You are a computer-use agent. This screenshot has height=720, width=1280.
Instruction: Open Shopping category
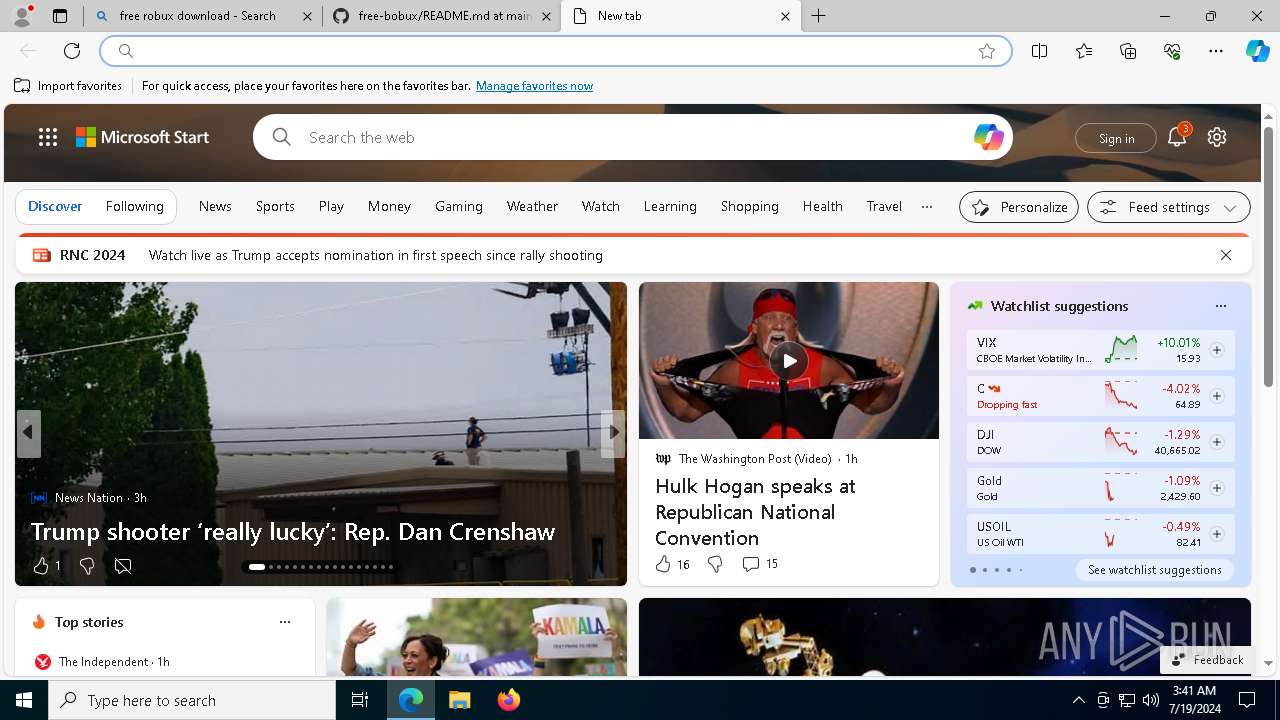click(750, 206)
